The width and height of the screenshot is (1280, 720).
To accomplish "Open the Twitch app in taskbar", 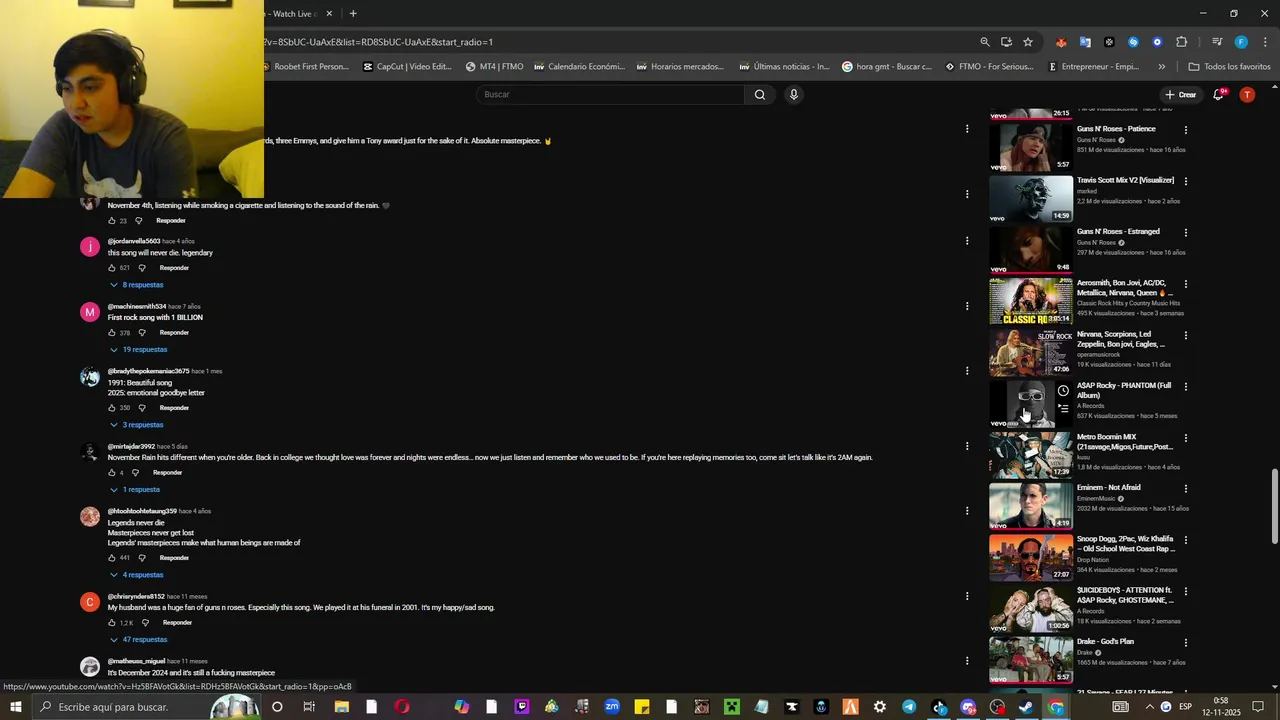I will tap(521, 707).
